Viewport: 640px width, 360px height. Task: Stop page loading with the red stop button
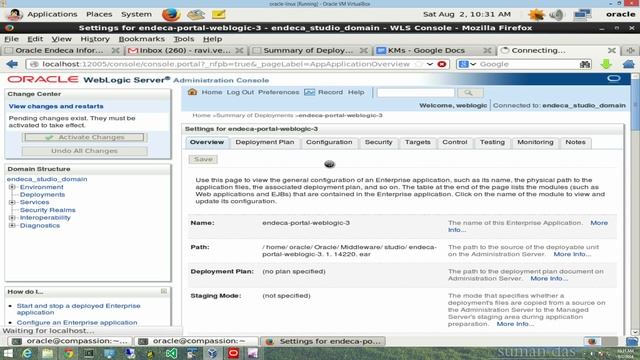[x=442, y=64]
